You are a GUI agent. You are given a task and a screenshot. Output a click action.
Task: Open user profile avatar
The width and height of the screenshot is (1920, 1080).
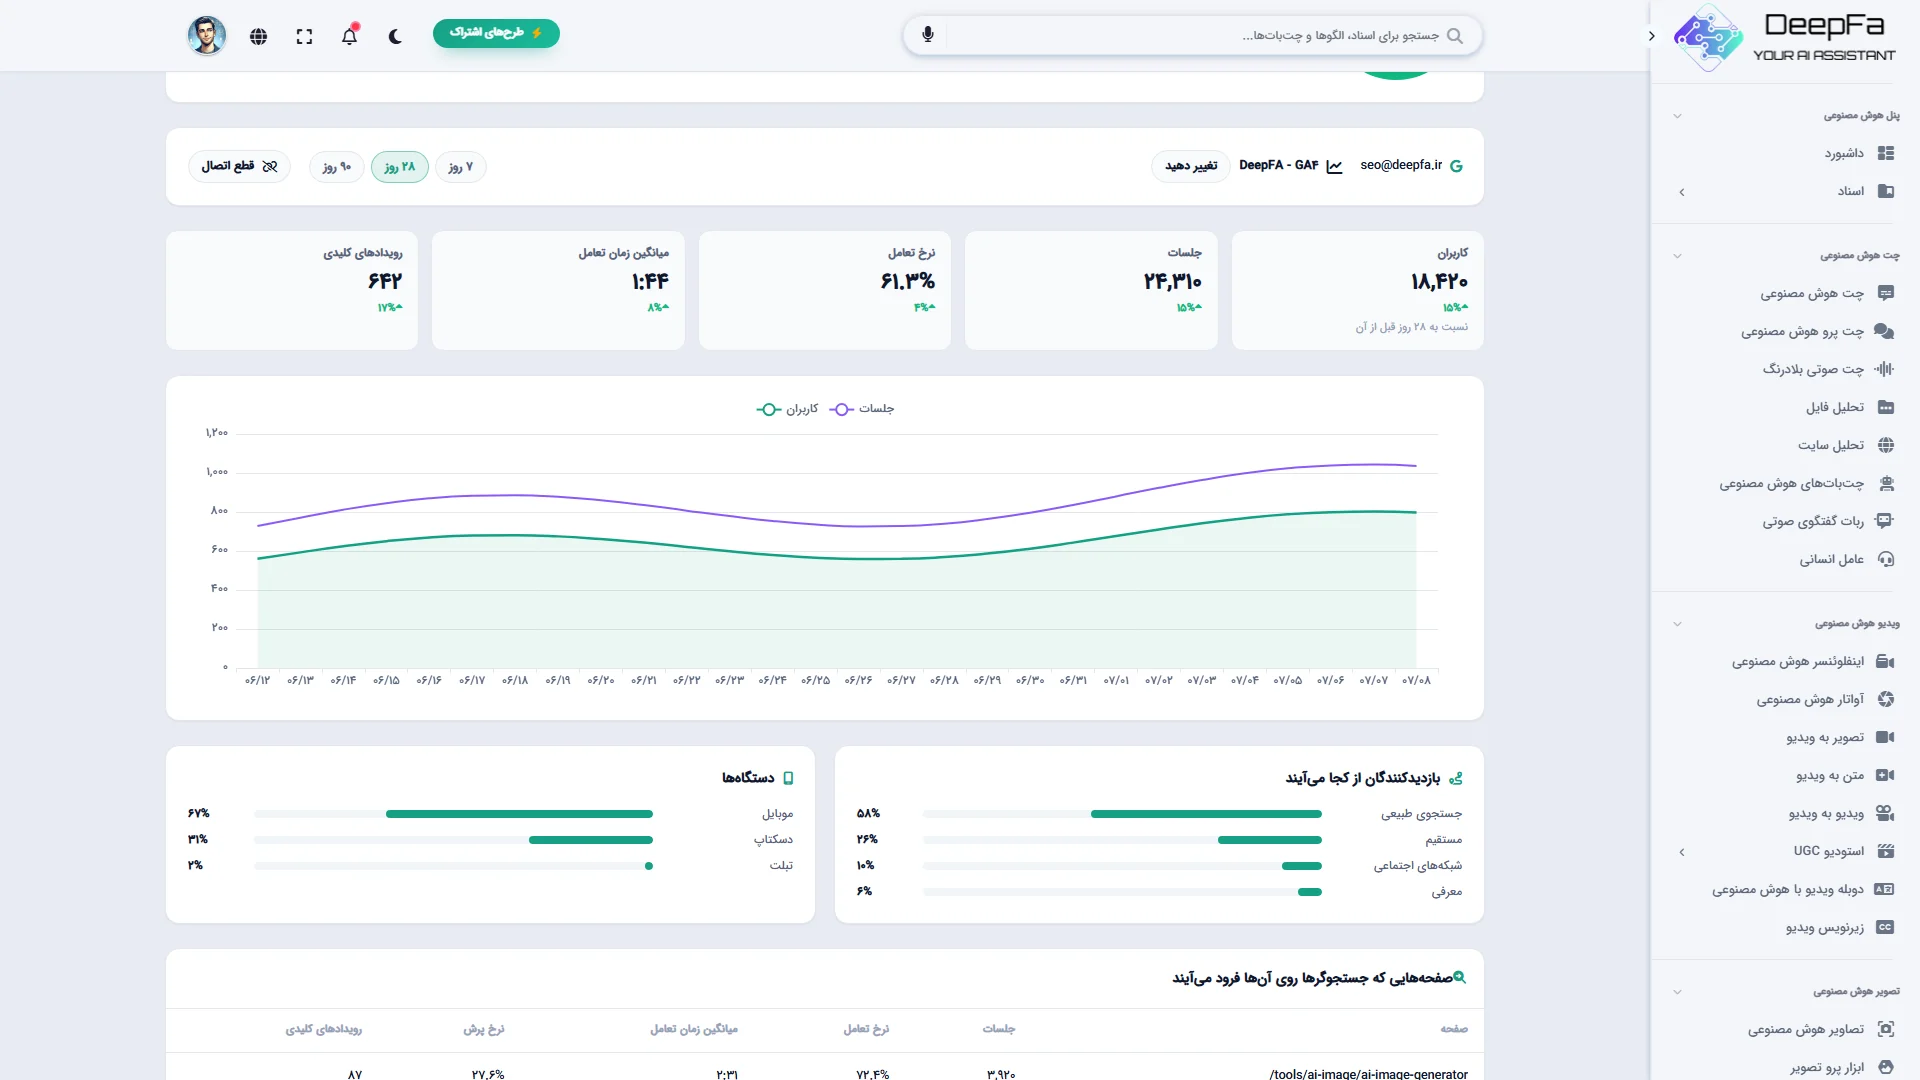pyautogui.click(x=207, y=36)
